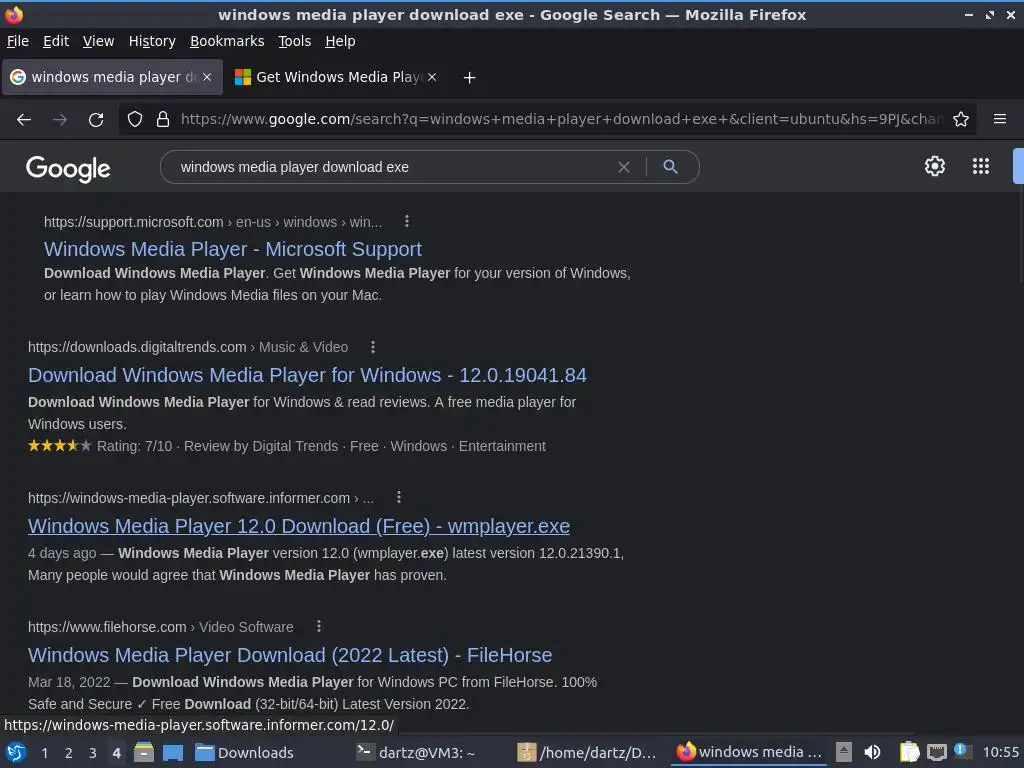This screenshot has width=1024, height=768.
Task: Open Google quick settings gear
Action: (x=935, y=166)
